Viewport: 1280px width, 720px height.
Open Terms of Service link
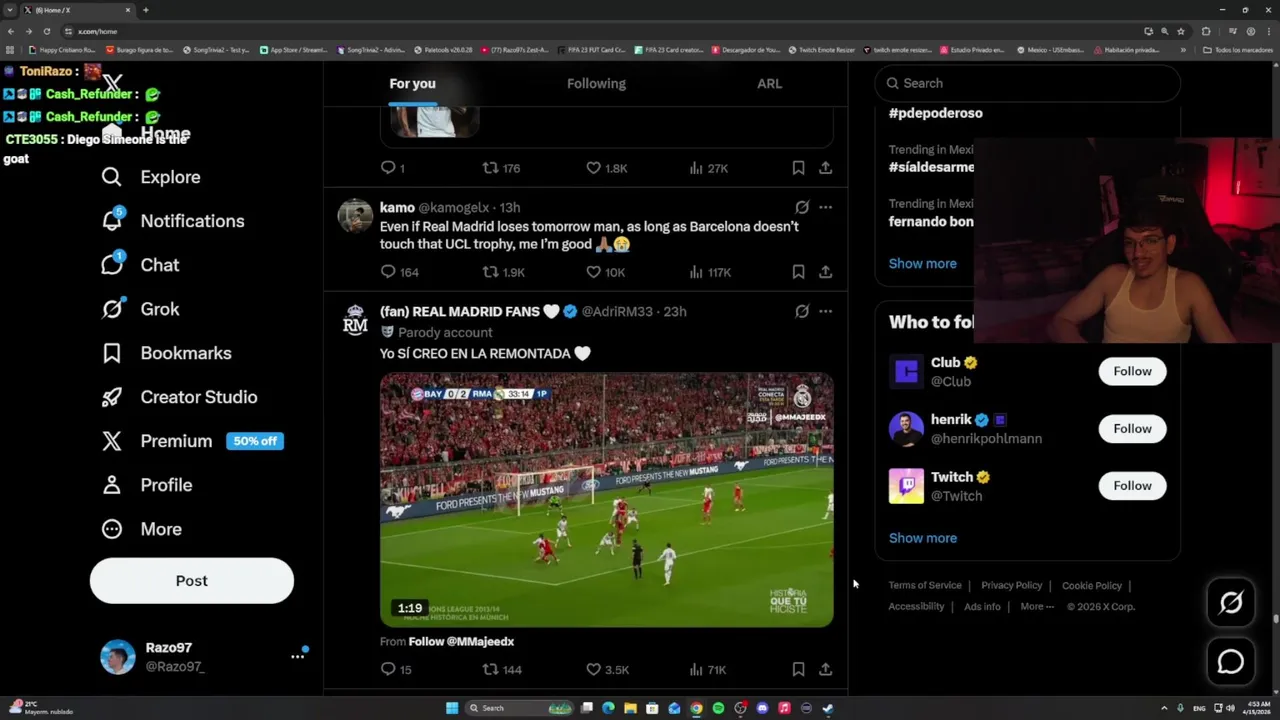pyautogui.click(x=925, y=586)
